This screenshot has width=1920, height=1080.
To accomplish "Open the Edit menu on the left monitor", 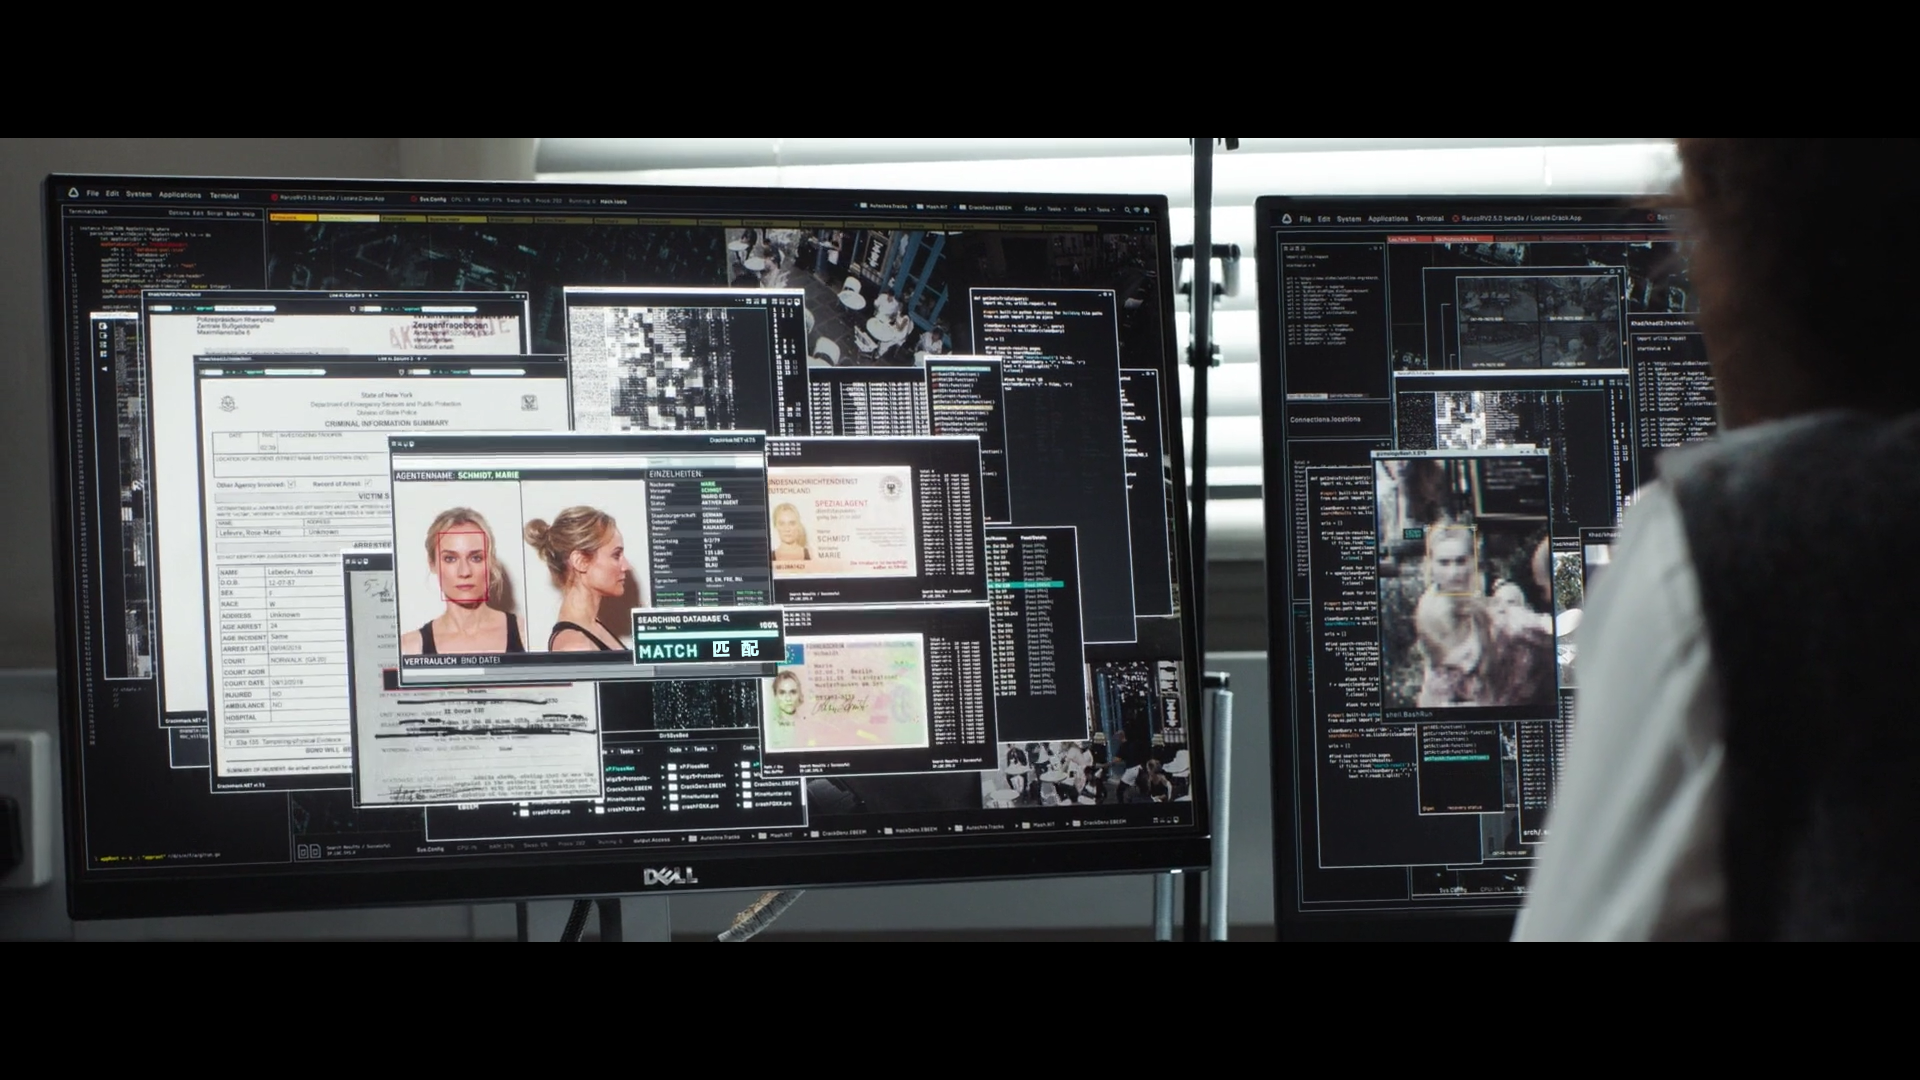I will coord(112,194).
